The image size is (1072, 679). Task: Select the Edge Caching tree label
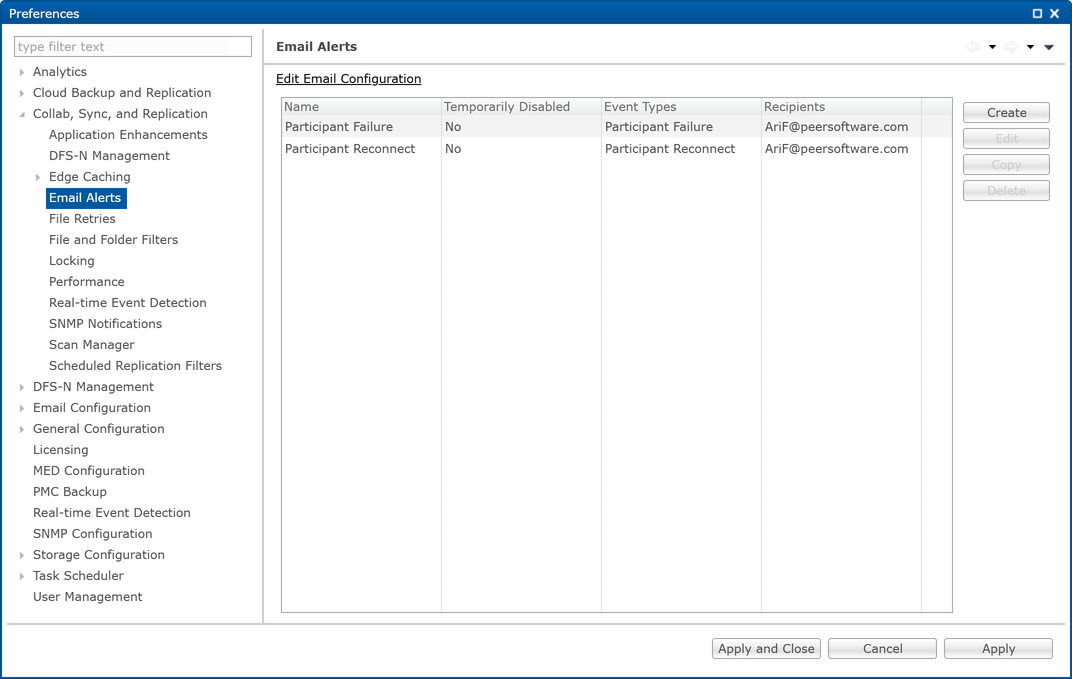90,177
